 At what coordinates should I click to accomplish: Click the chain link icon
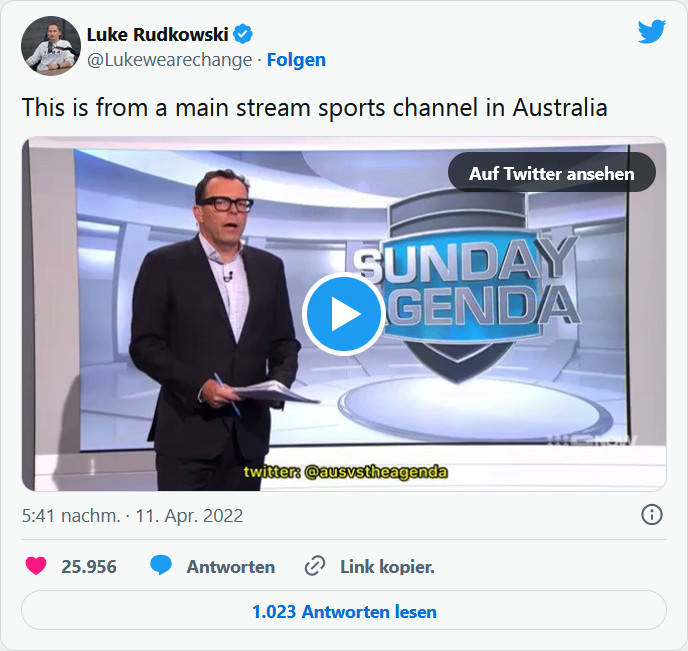point(315,566)
